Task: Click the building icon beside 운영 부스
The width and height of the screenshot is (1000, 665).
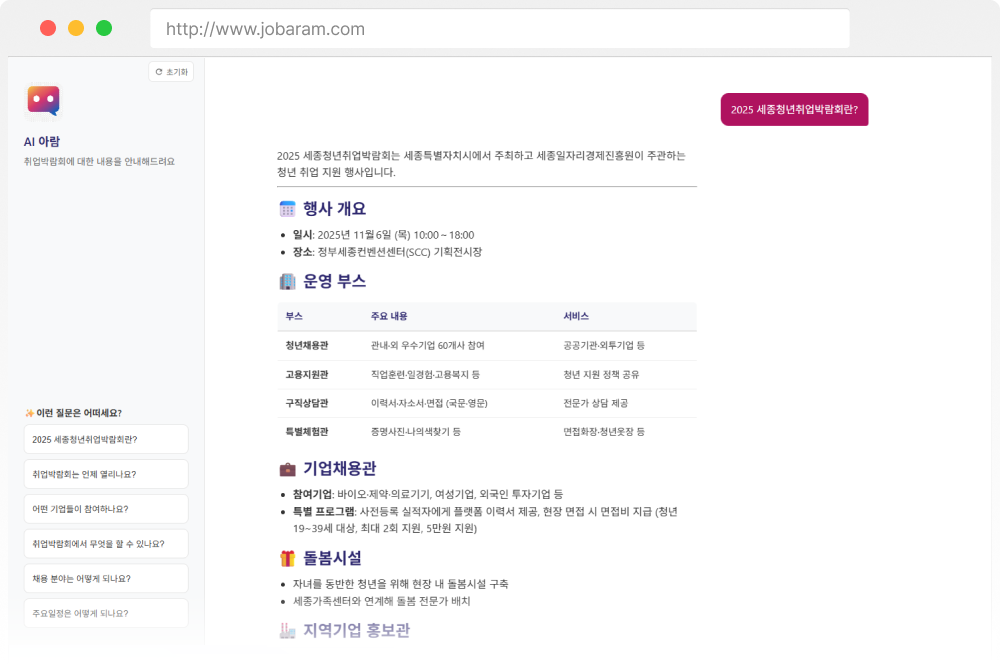Action: (x=287, y=281)
